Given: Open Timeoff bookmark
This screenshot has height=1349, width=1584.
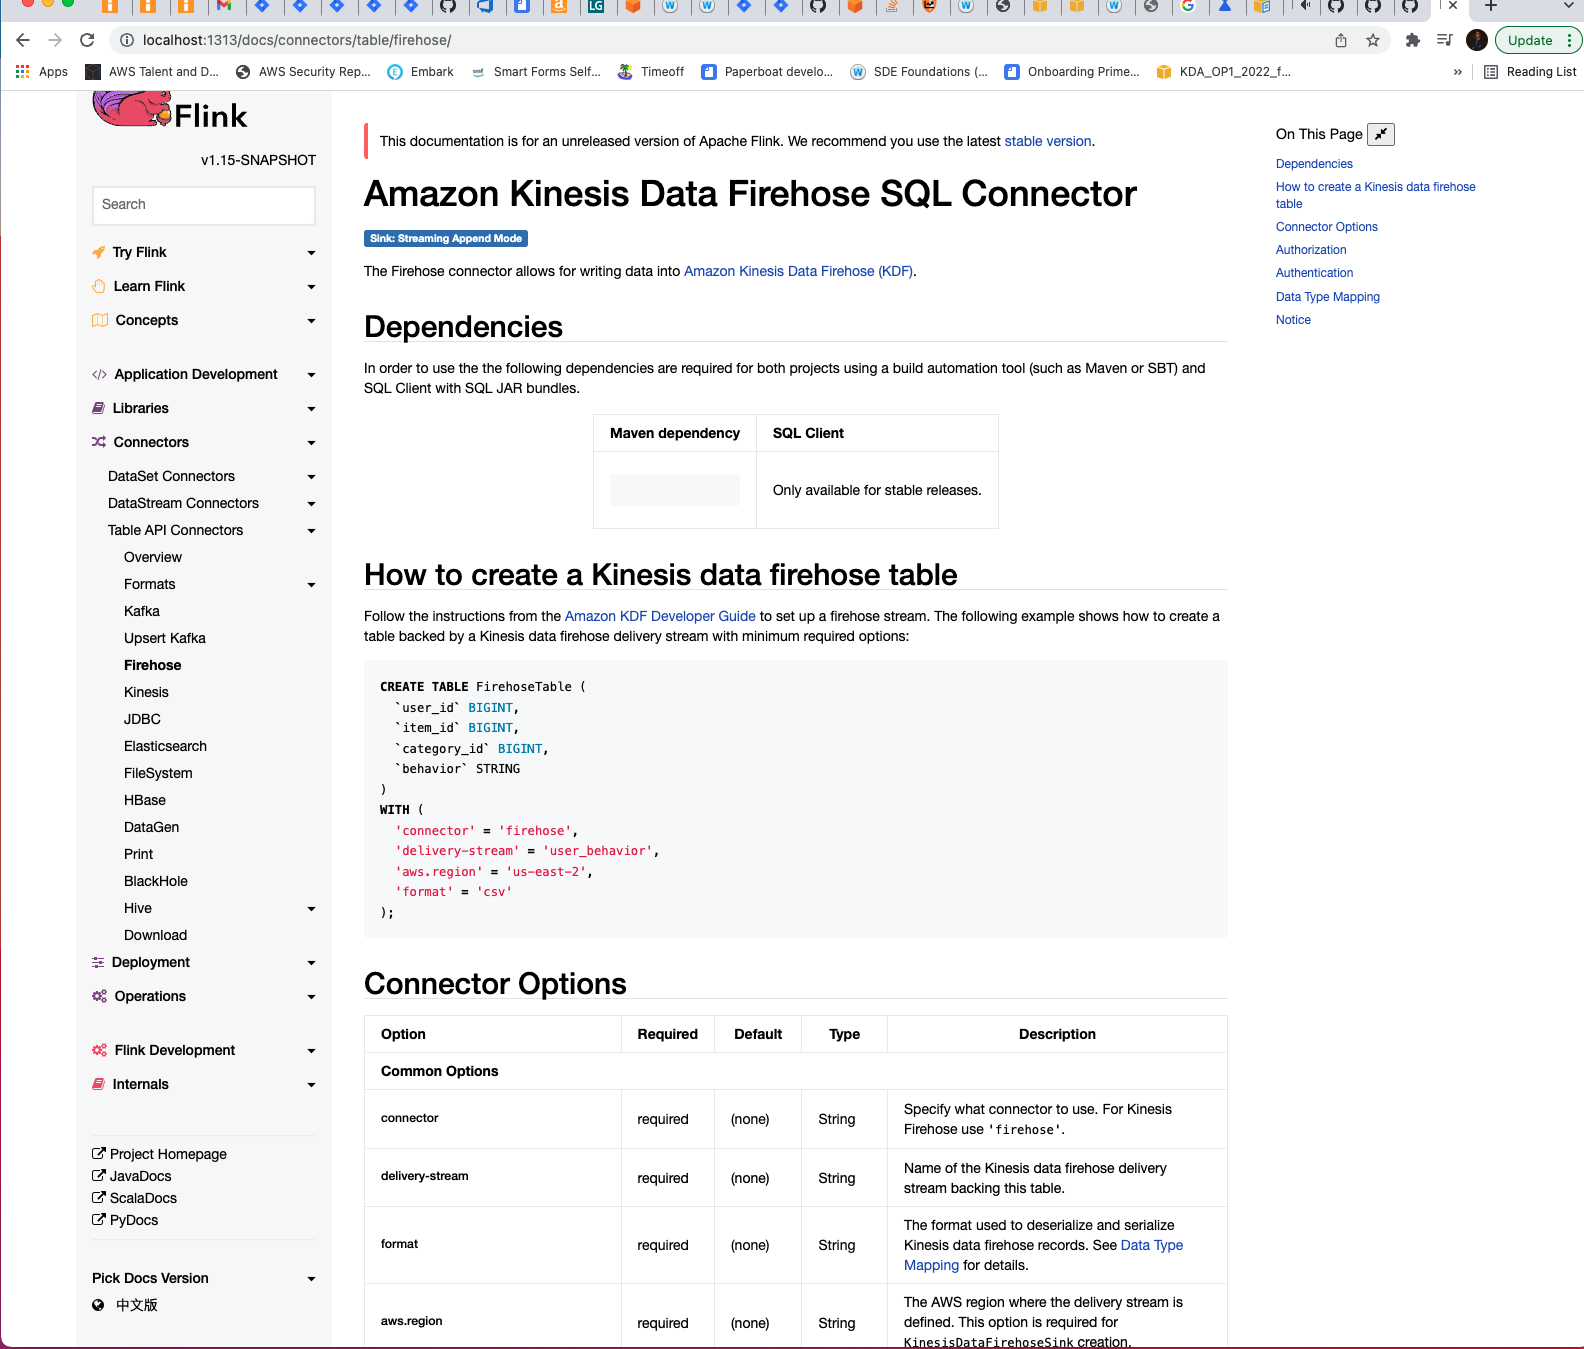Looking at the screenshot, I should (x=651, y=72).
